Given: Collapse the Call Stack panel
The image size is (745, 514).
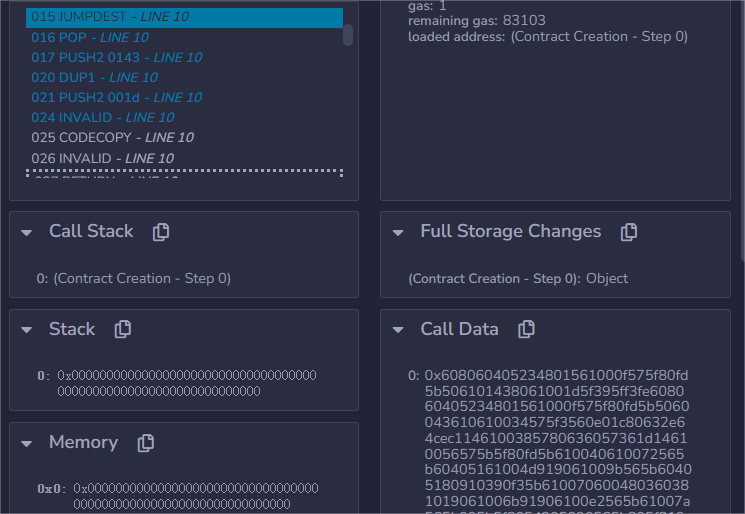Looking at the screenshot, I should tap(28, 232).
